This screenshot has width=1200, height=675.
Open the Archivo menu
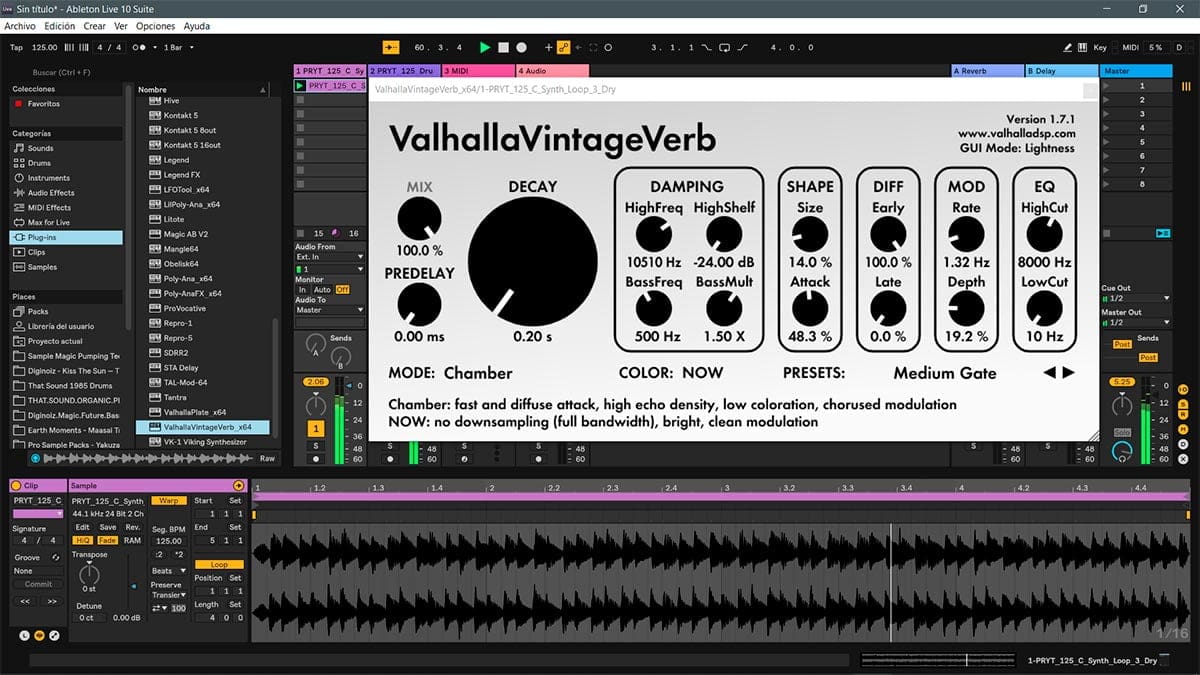point(20,26)
